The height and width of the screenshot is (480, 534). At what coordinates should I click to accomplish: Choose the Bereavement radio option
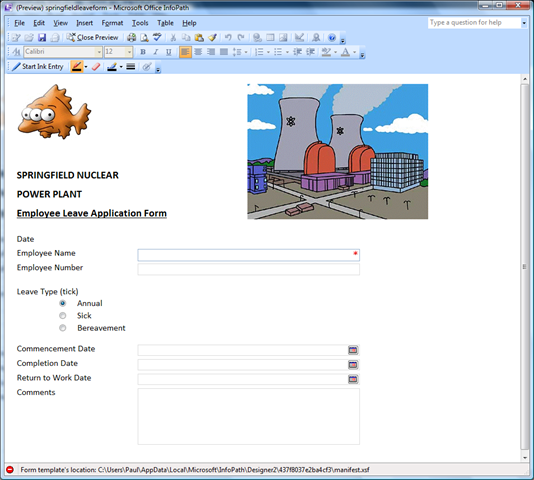(63, 328)
